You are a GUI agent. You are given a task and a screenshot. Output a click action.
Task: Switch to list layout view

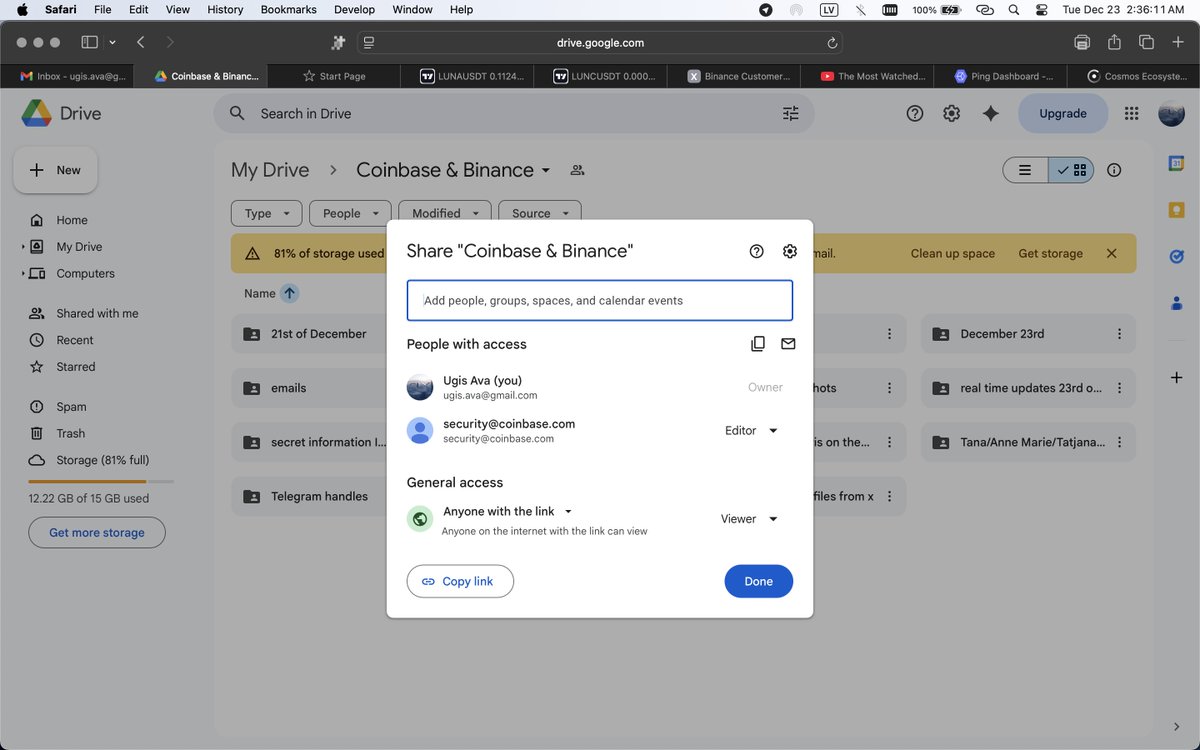[x=1025, y=171]
